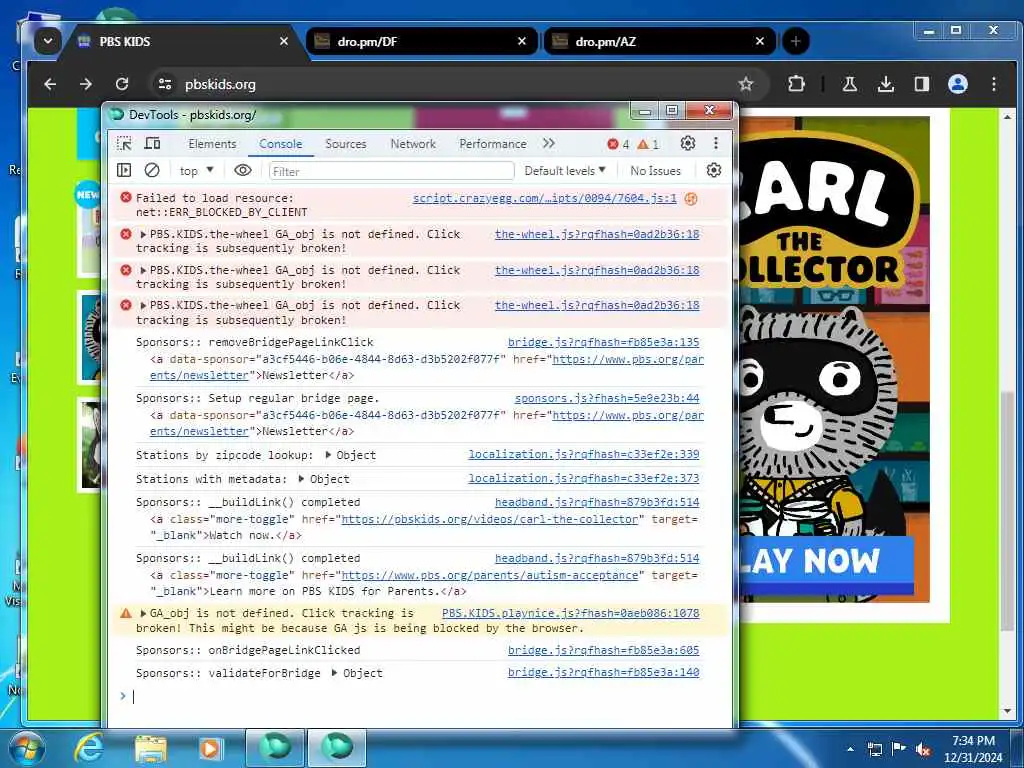Open sponsors.js:44 source link

coord(607,398)
